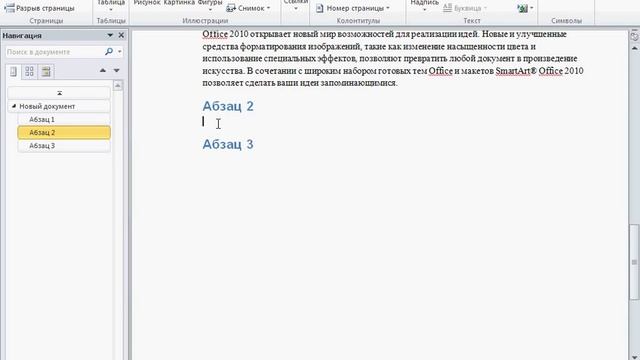This screenshot has height=360, width=640.
Task: Open the Ссылки links dropdown
Action: pyautogui.click(x=296, y=6)
